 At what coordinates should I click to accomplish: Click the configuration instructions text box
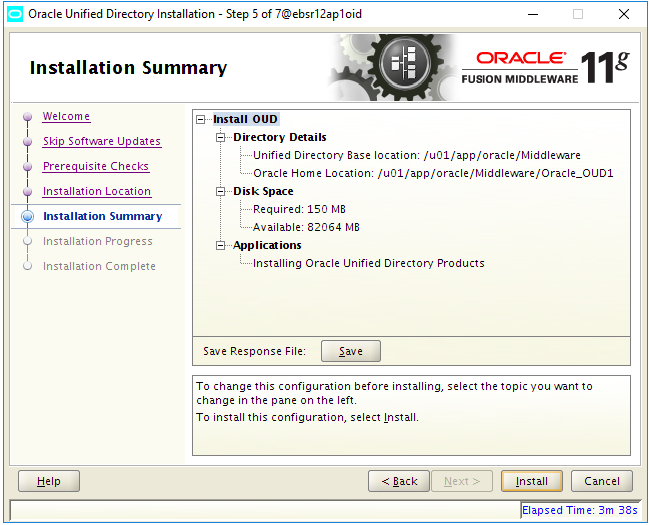[x=411, y=415]
